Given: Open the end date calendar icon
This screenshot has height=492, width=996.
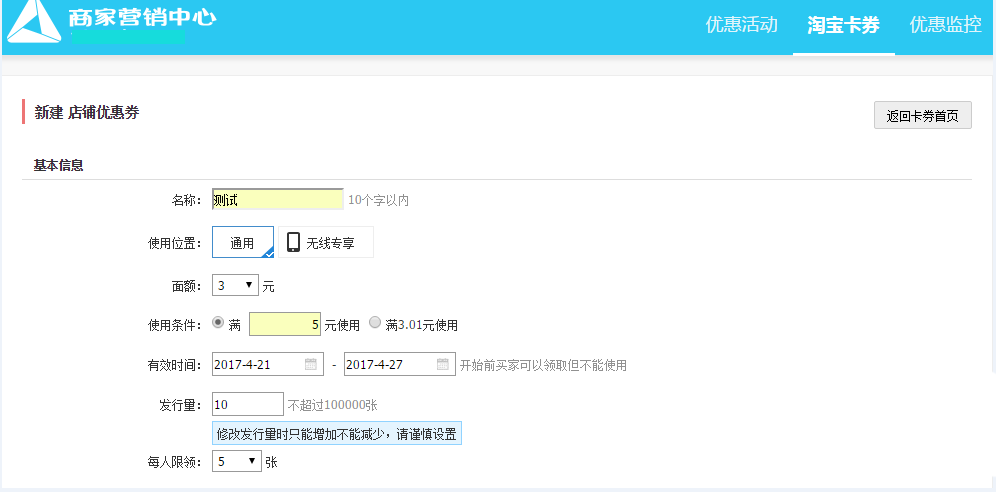Looking at the screenshot, I should coord(443,364).
